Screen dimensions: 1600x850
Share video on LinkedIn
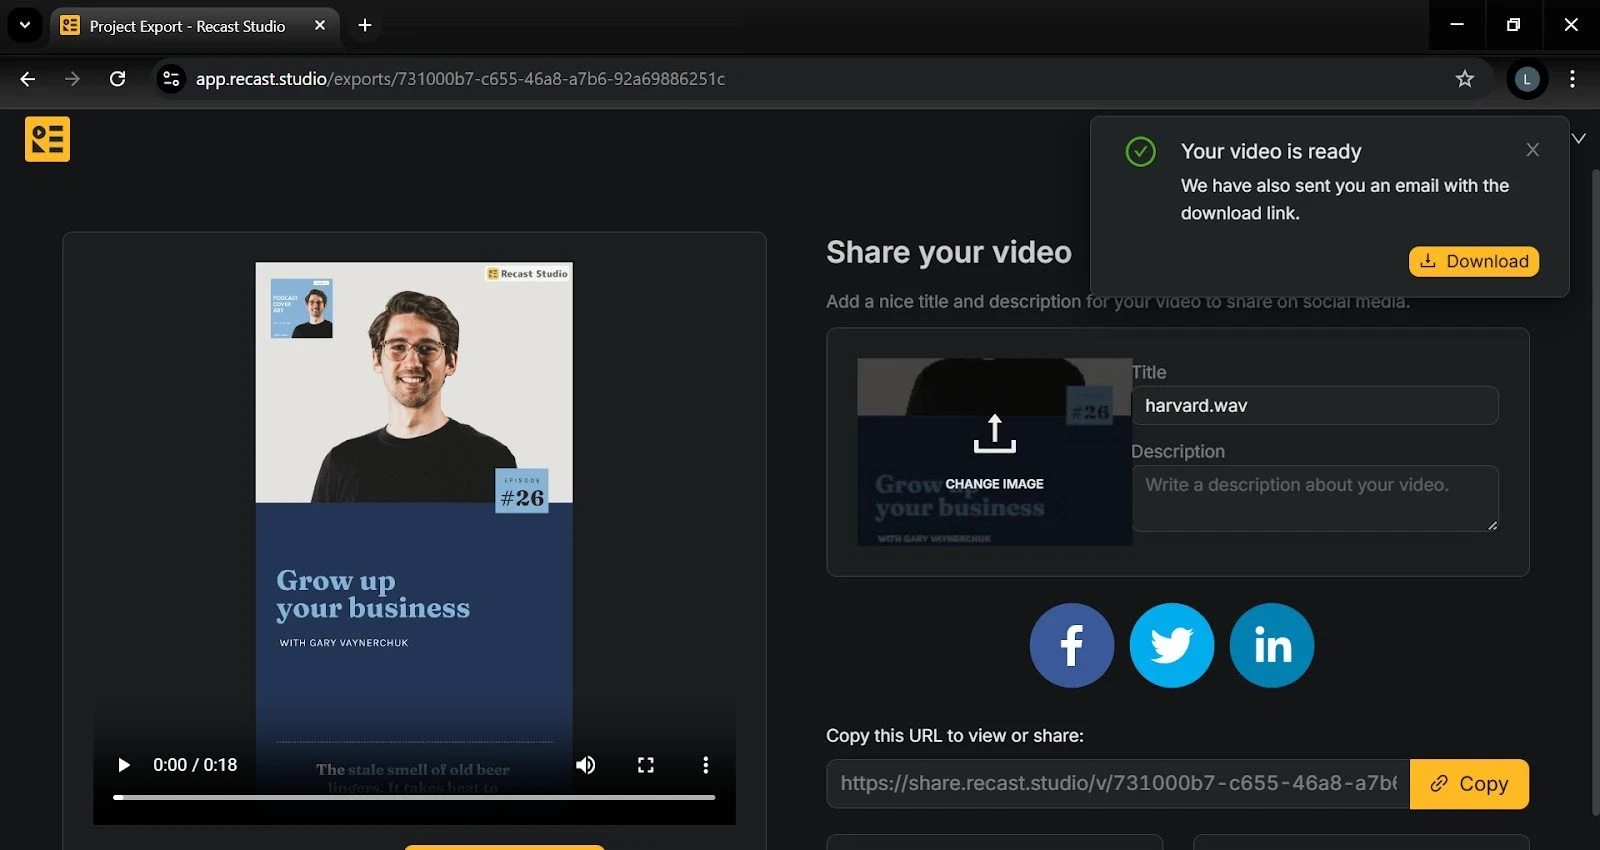pos(1271,645)
